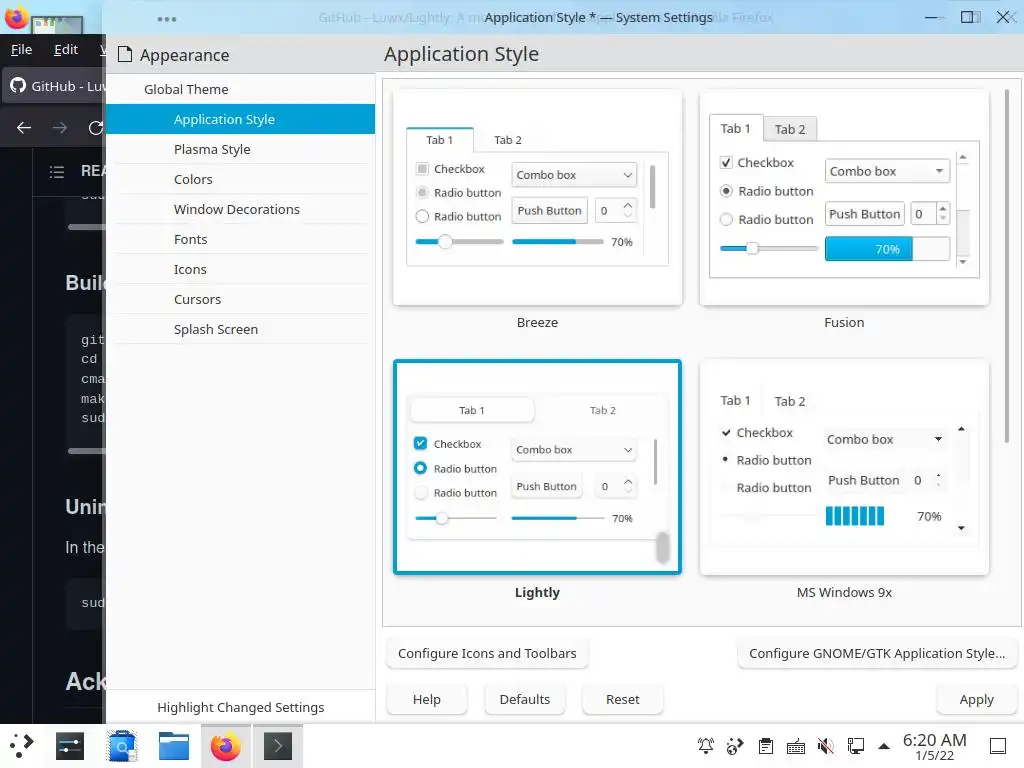Select second Radio button in Breeze preview
Screen dimensions: 1024x768
(423, 216)
